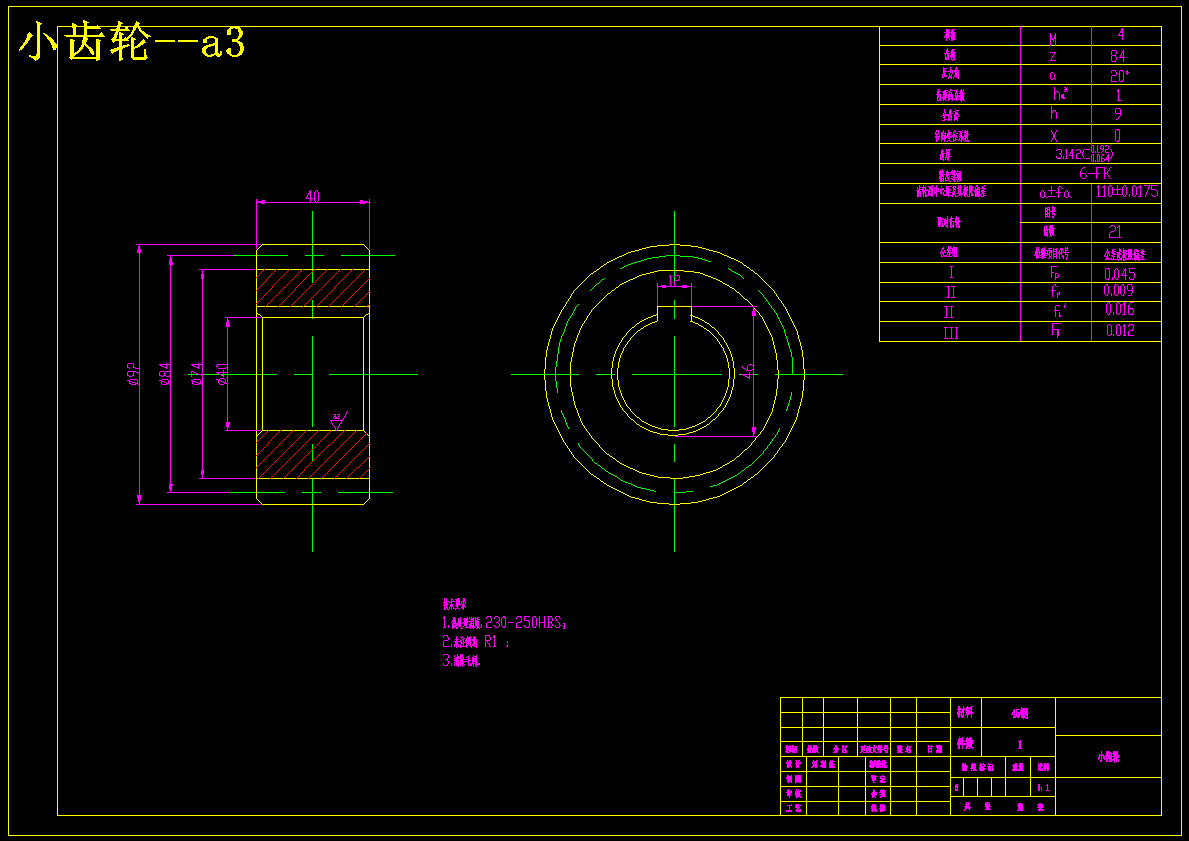
Task: Select the 'ø84' pitch diameter dimension
Action: click(x=165, y=375)
